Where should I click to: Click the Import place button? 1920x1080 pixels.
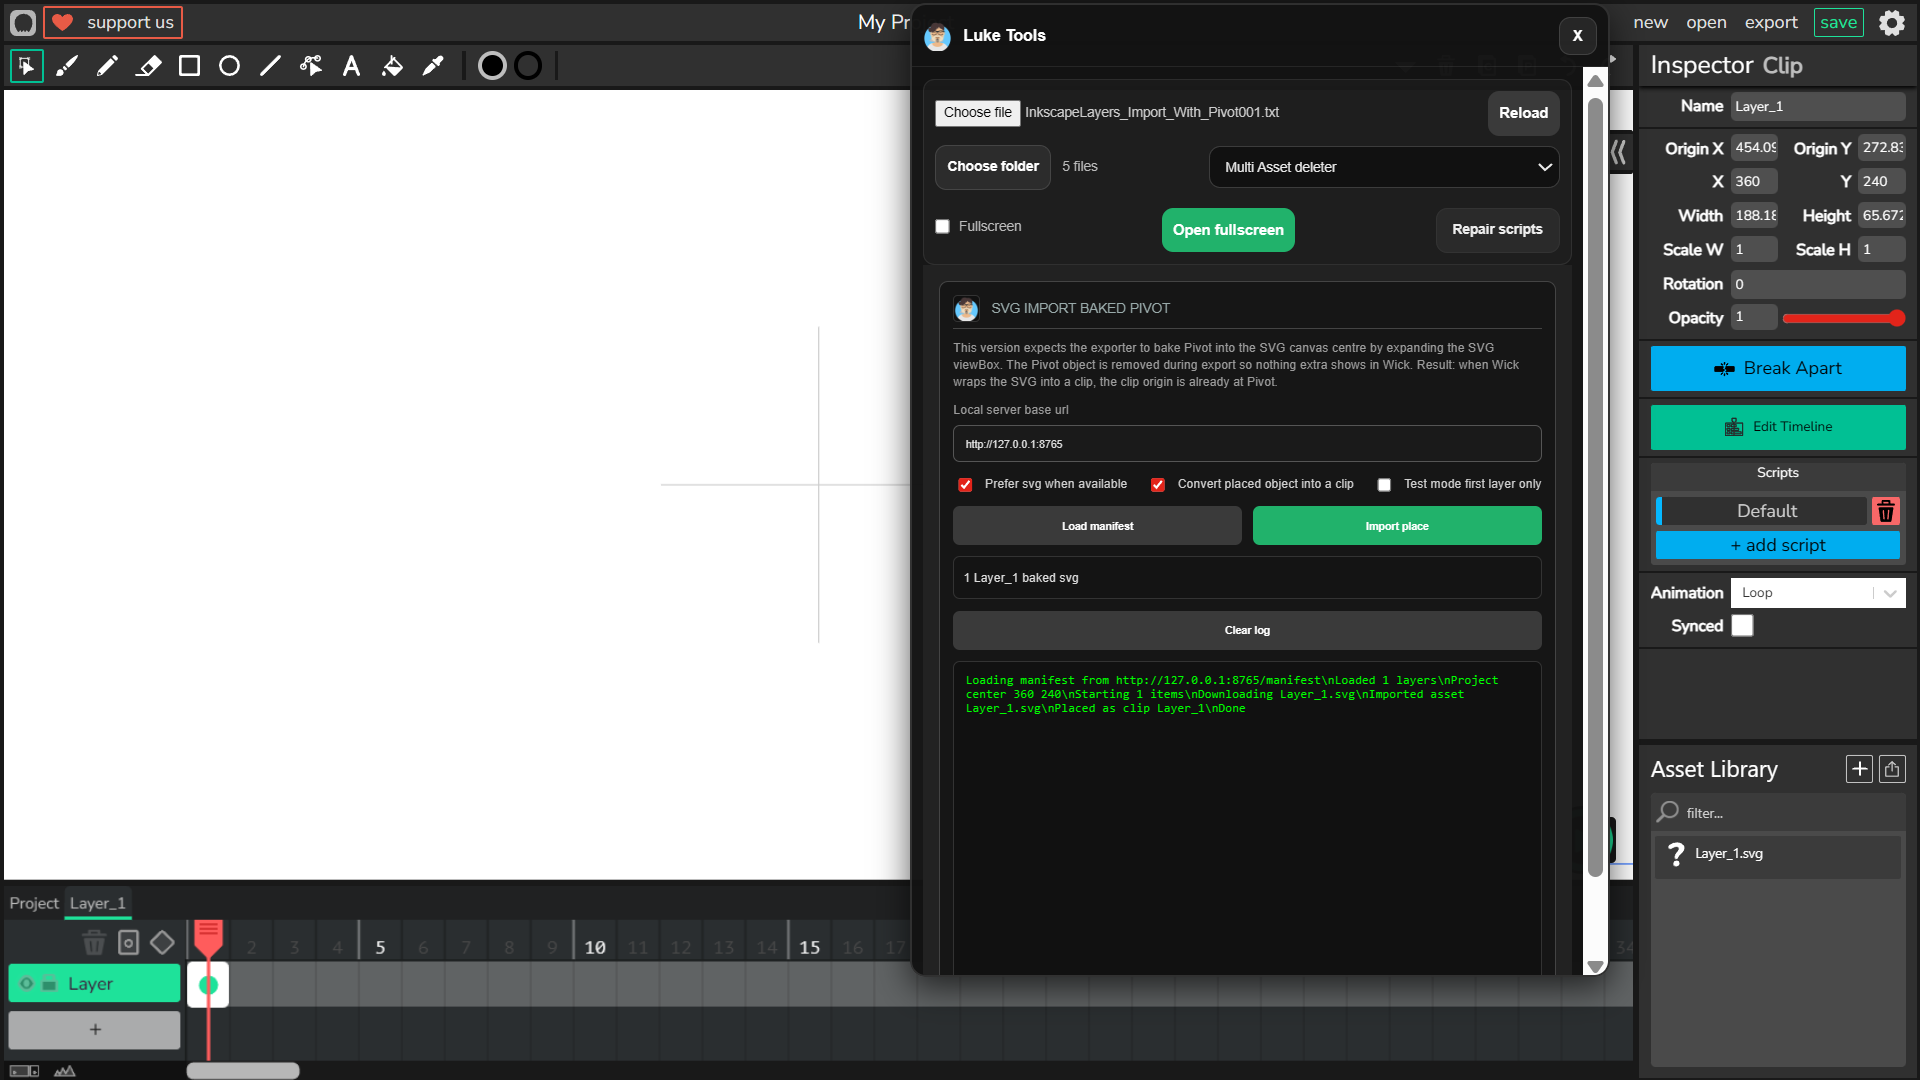1396,526
